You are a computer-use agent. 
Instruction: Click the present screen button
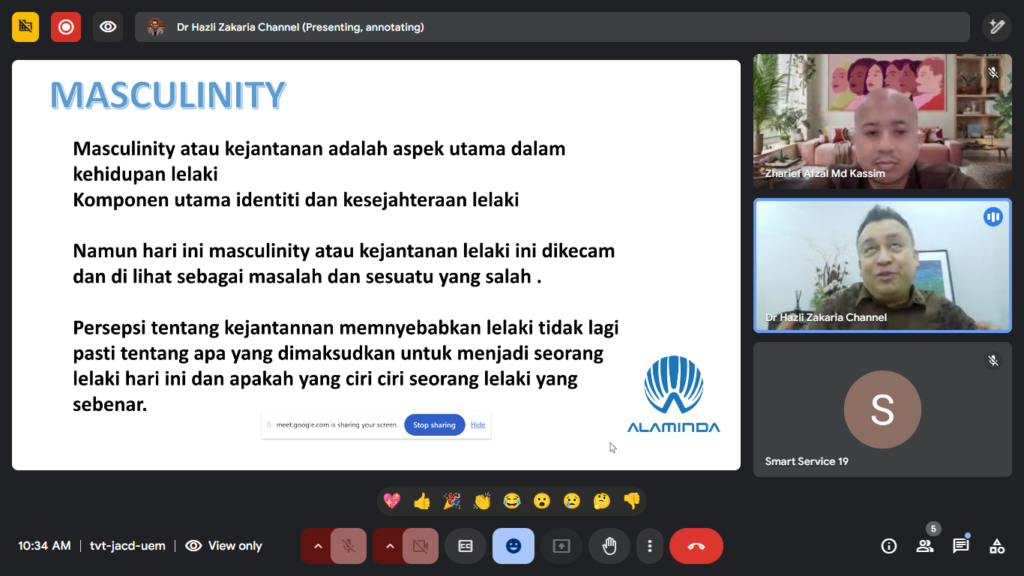pos(561,546)
